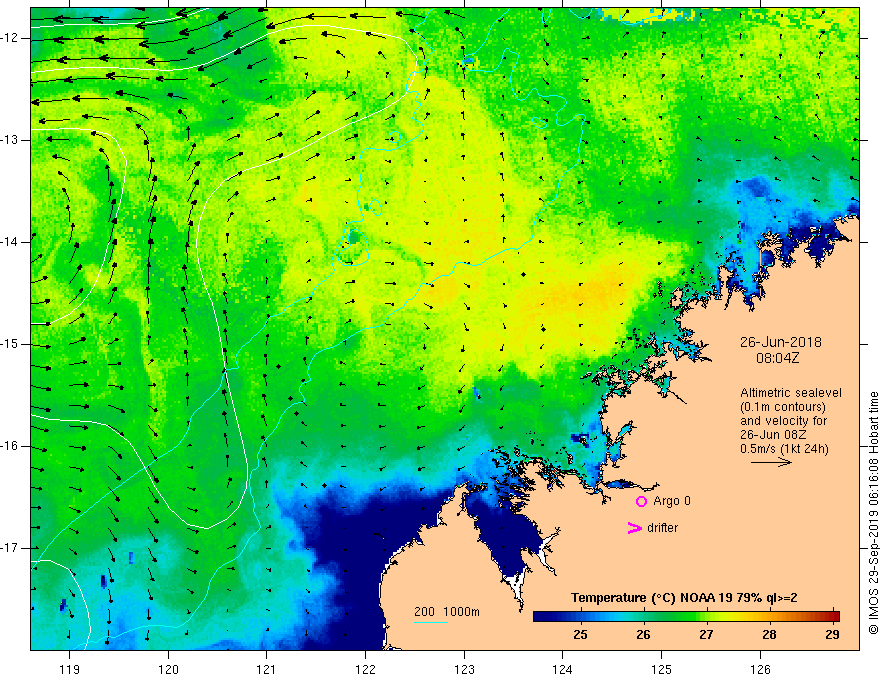Click the 'Altimetric sealevel' text line
Viewport: 880px width, 680px height.
(x=791, y=393)
